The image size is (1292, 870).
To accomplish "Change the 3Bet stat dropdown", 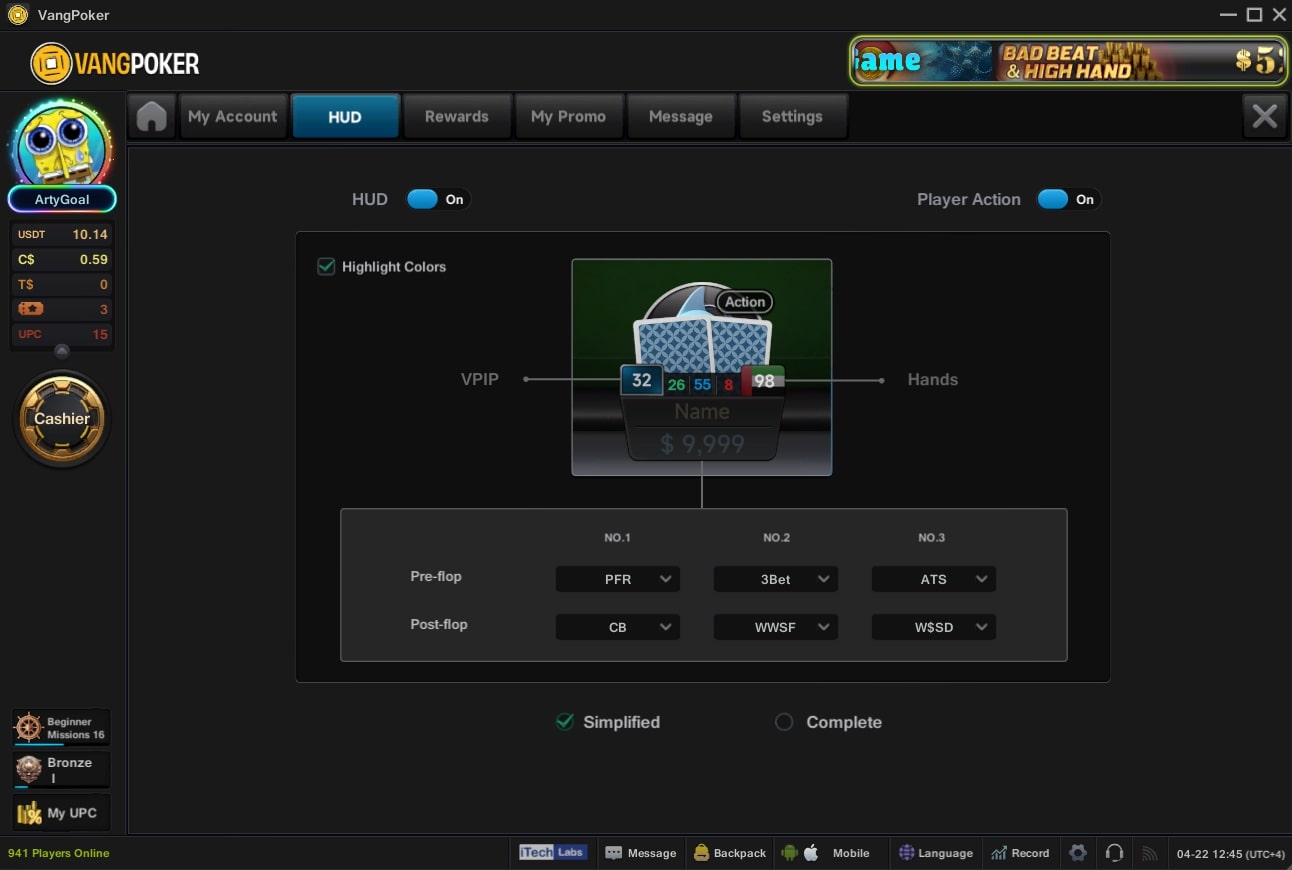I will click(775, 578).
